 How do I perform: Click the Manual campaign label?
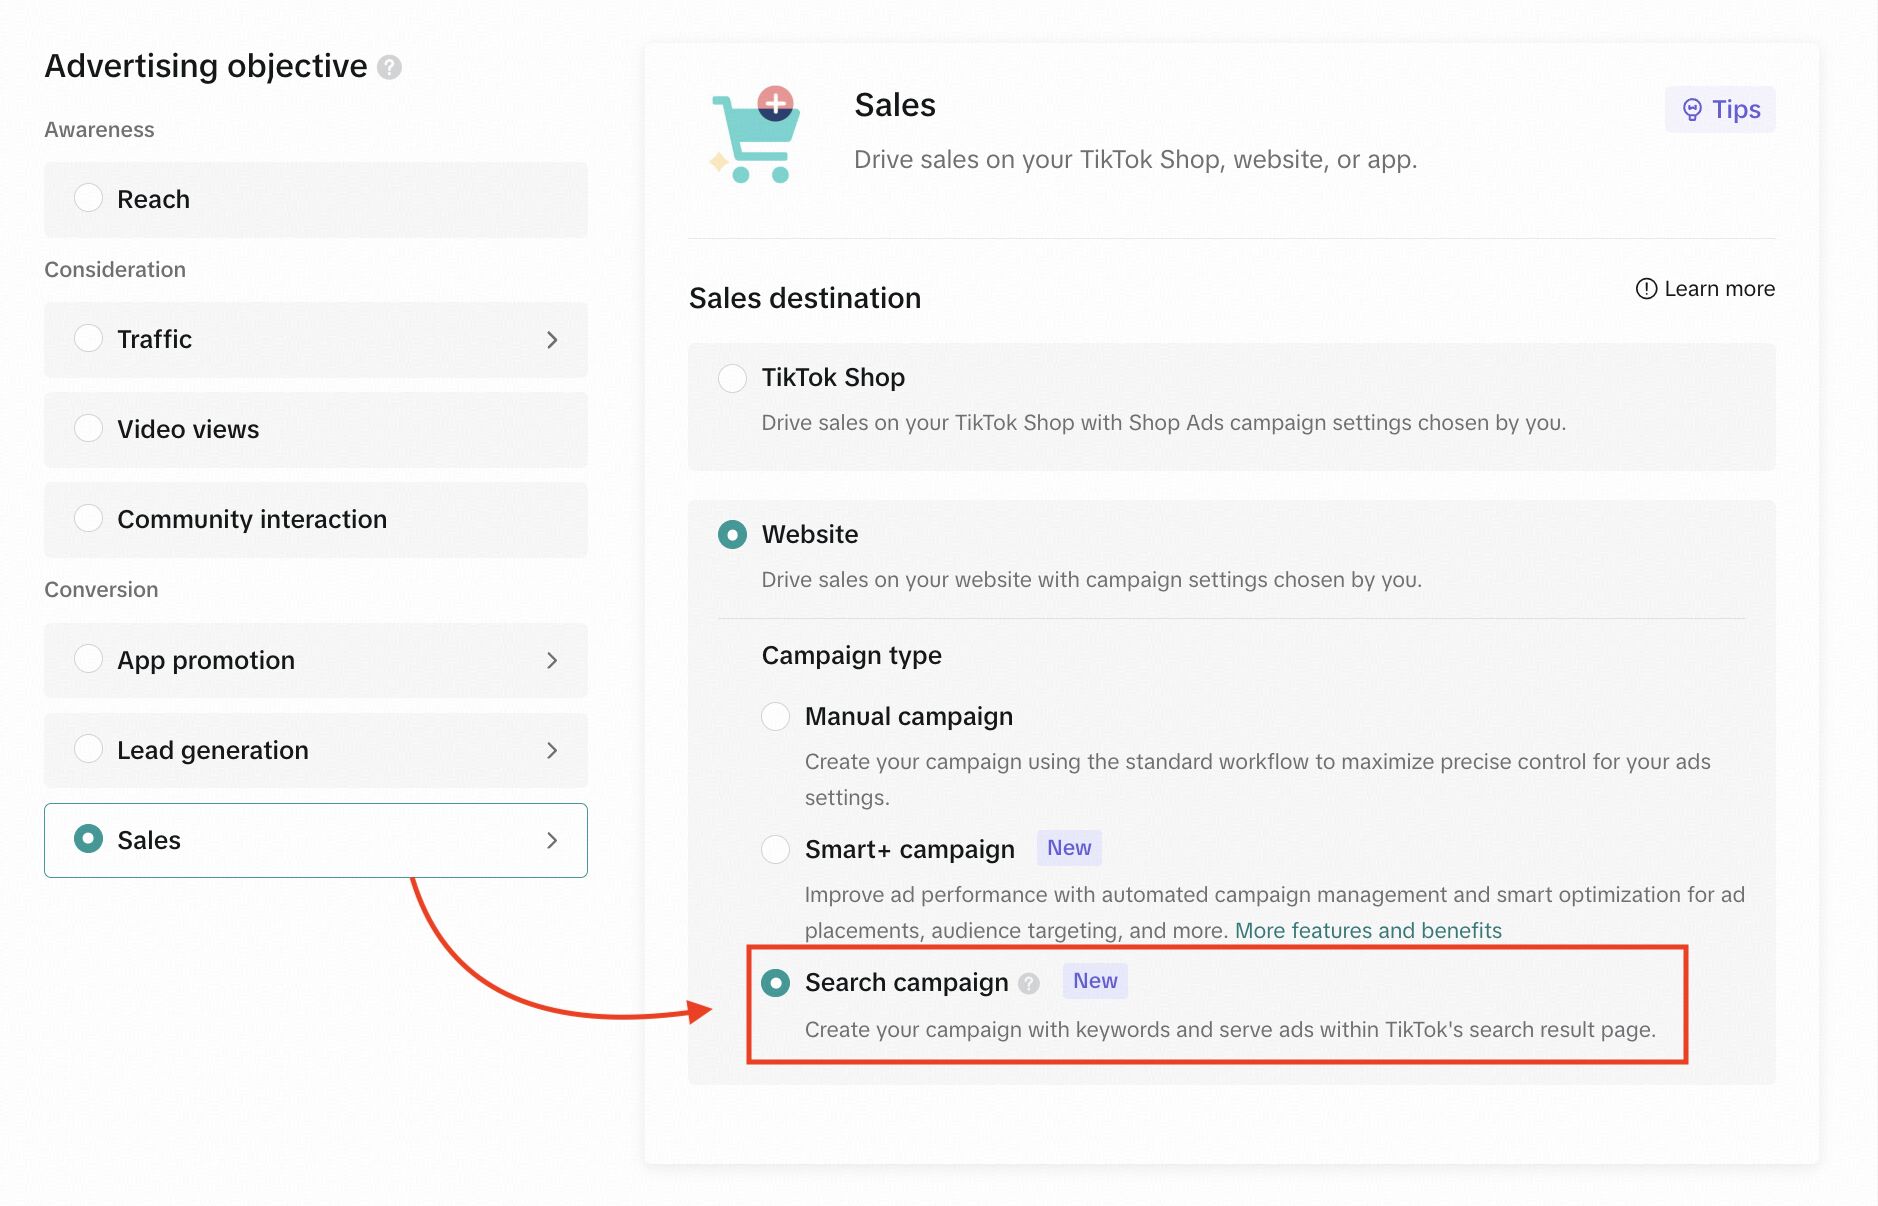pyautogui.click(x=909, y=717)
